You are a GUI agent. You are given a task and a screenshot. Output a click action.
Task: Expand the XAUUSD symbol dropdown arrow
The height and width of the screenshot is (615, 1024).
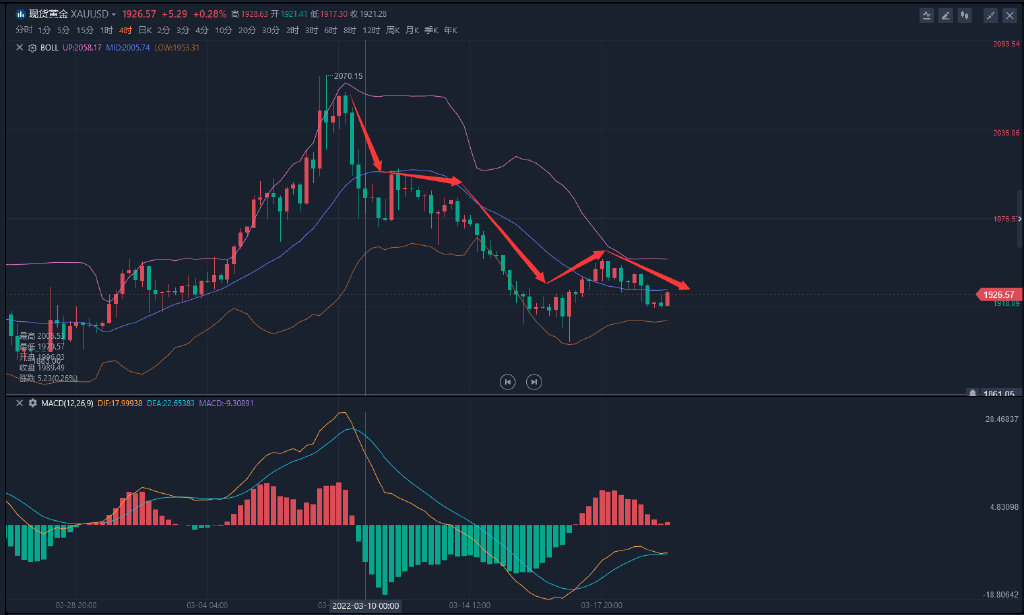pyautogui.click(x=113, y=15)
